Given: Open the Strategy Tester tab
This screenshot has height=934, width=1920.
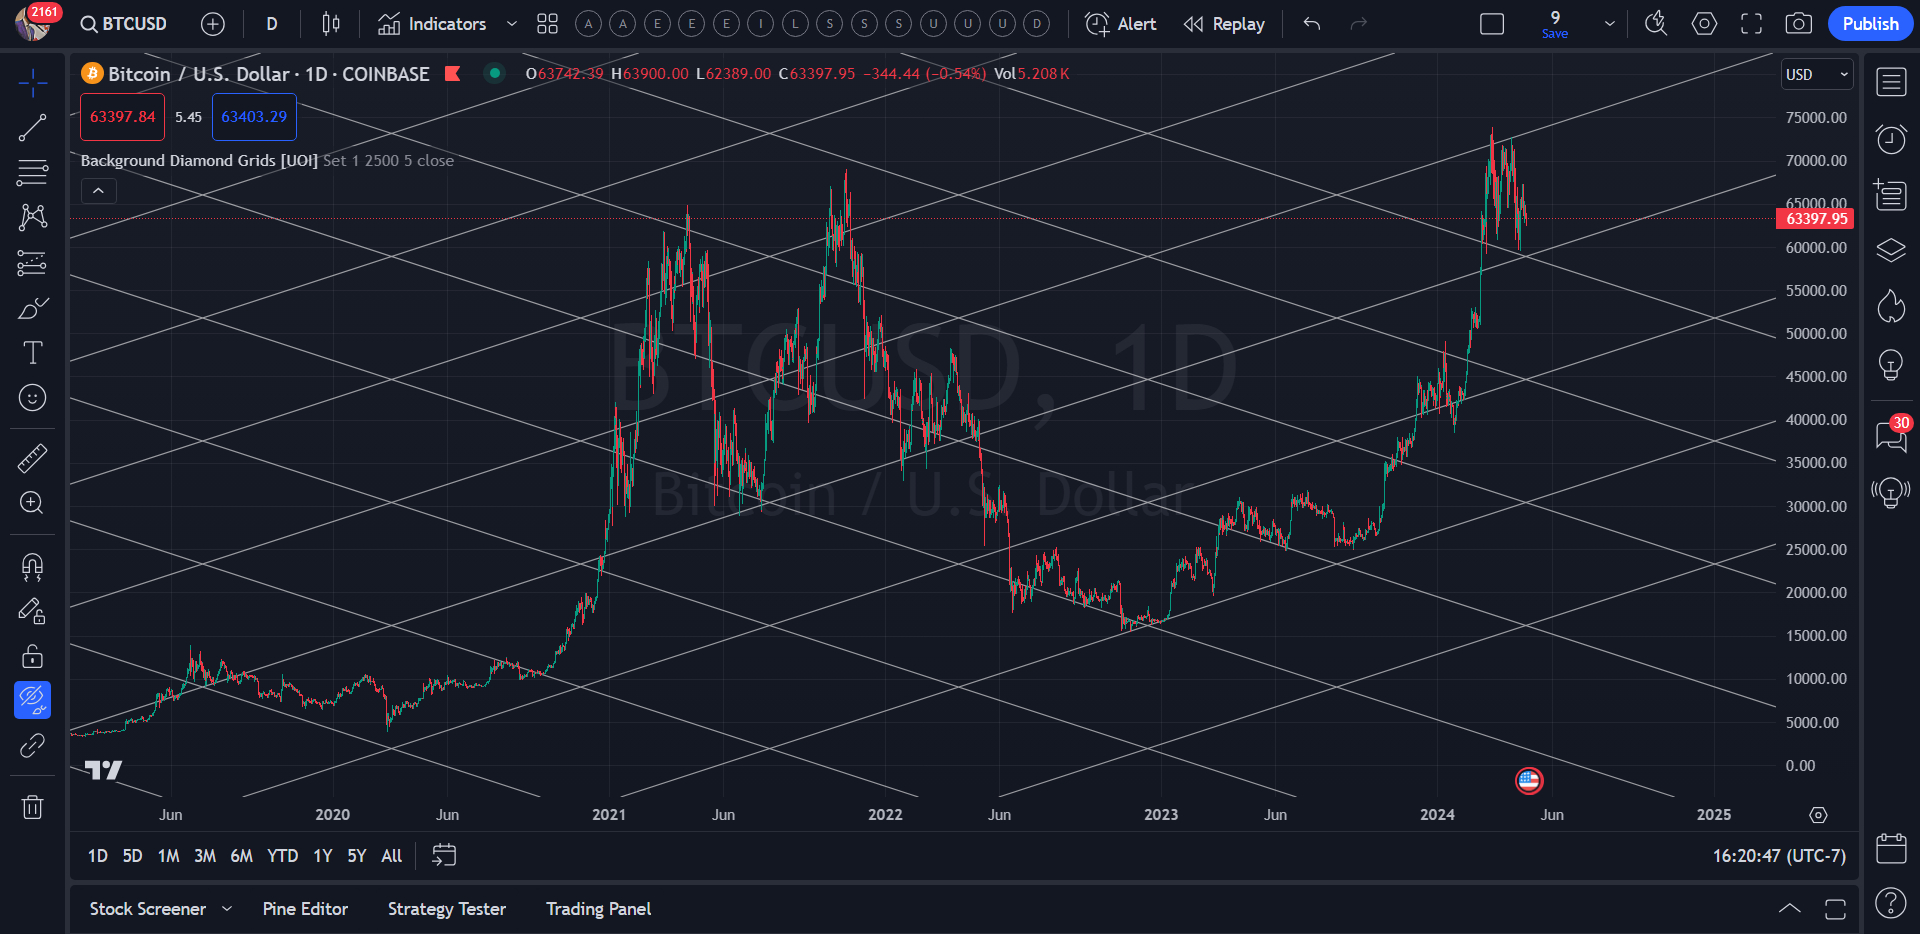Looking at the screenshot, I should pos(447,909).
